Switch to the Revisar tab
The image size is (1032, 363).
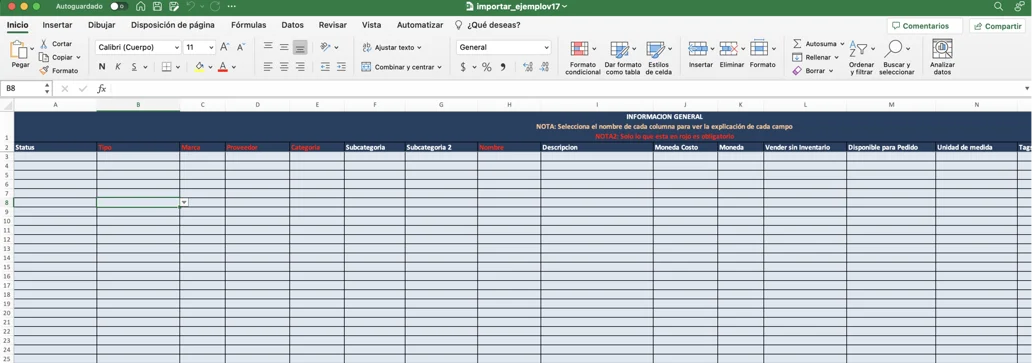coord(332,25)
